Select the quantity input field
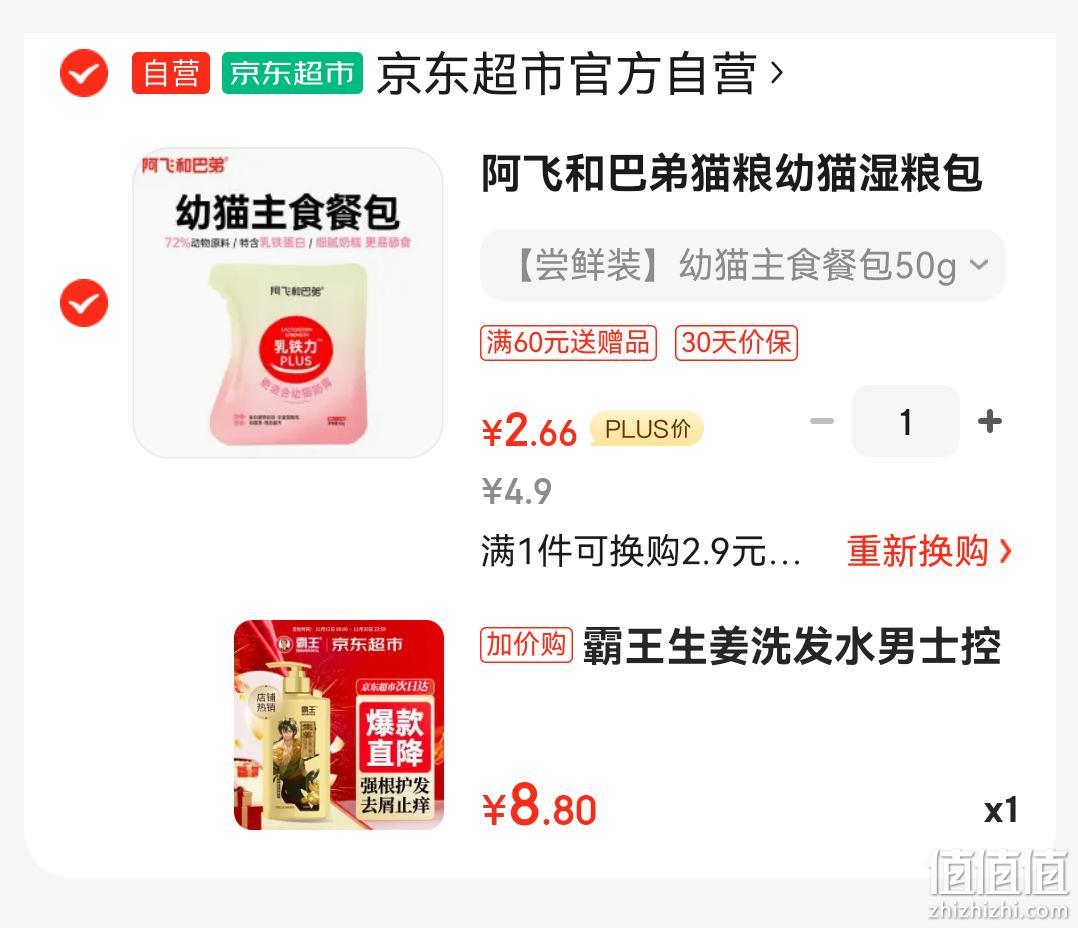The image size is (1078, 928). pos(905,421)
